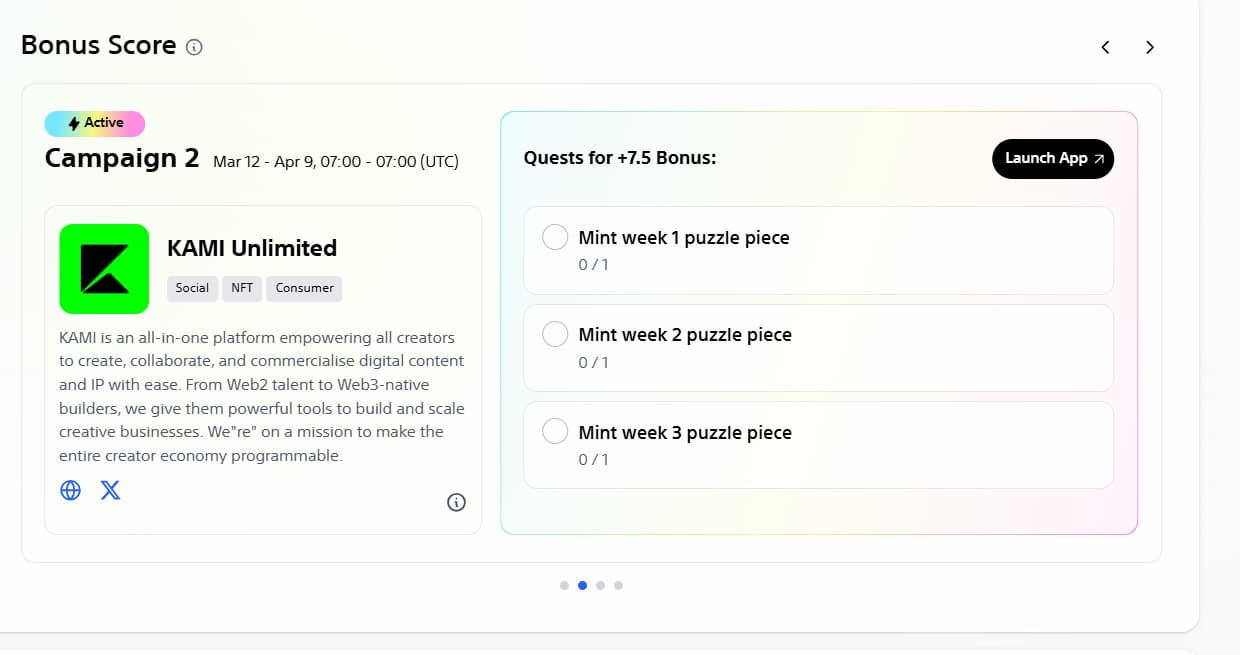Image resolution: width=1240 pixels, height=655 pixels.
Task: Click the KAMI card info icon
Action: [456, 502]
